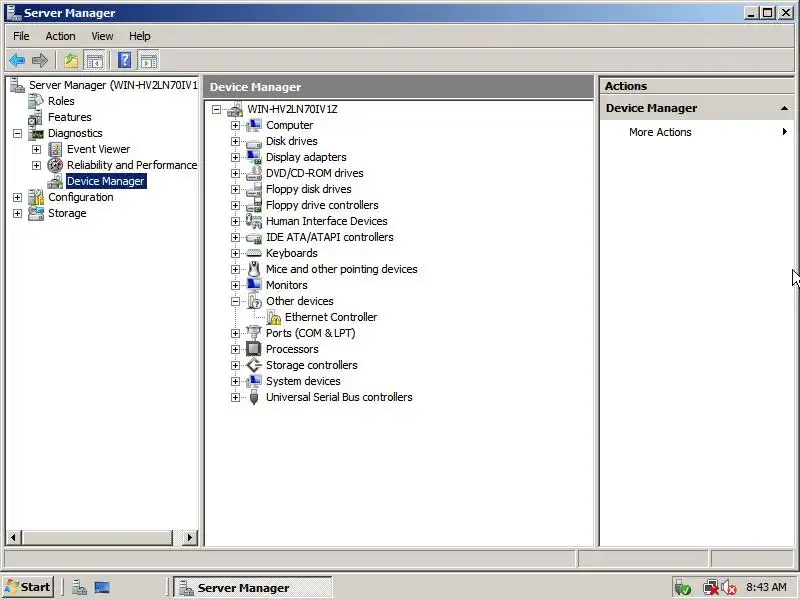Click the Server Manager taskbar button
This screenshot has height=600, width=800.
click(x=253, y=588)
